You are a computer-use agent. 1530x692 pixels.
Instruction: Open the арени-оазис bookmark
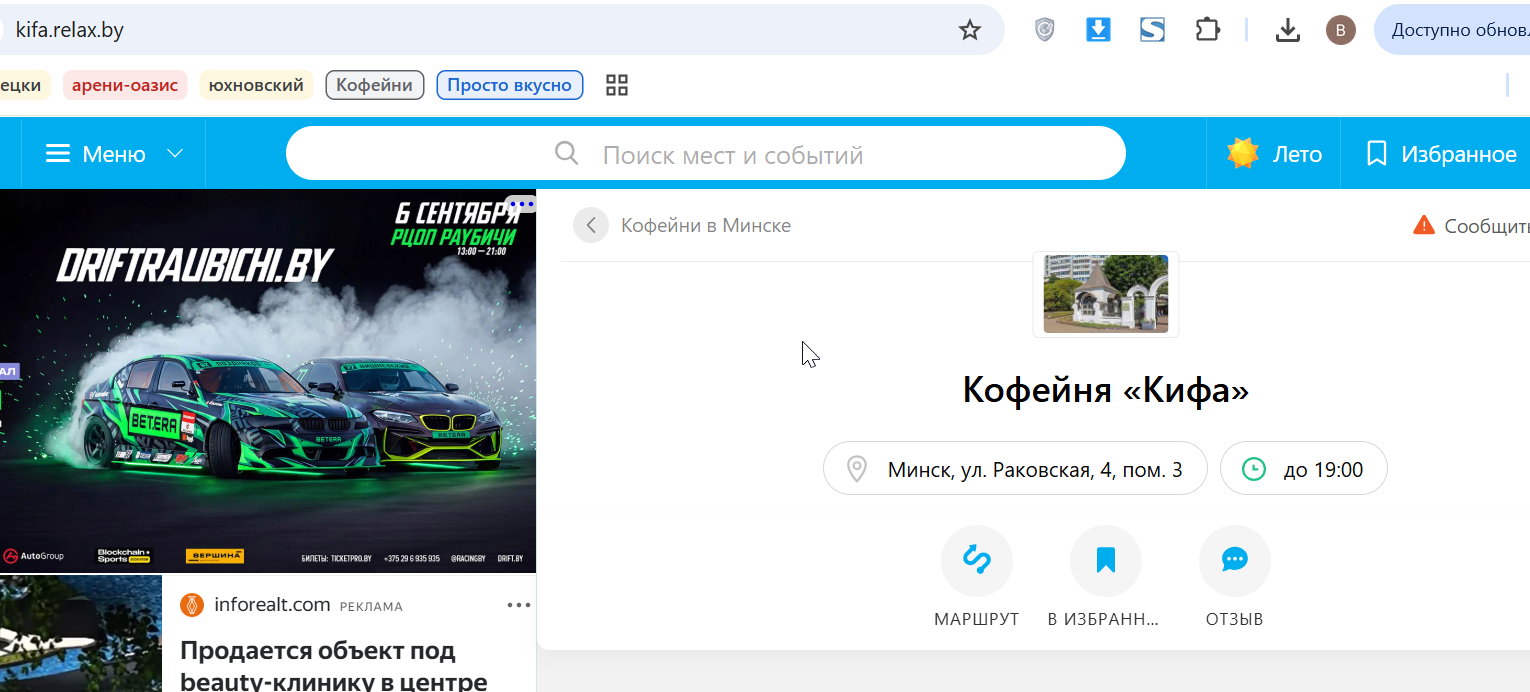(x=125, y=85)
